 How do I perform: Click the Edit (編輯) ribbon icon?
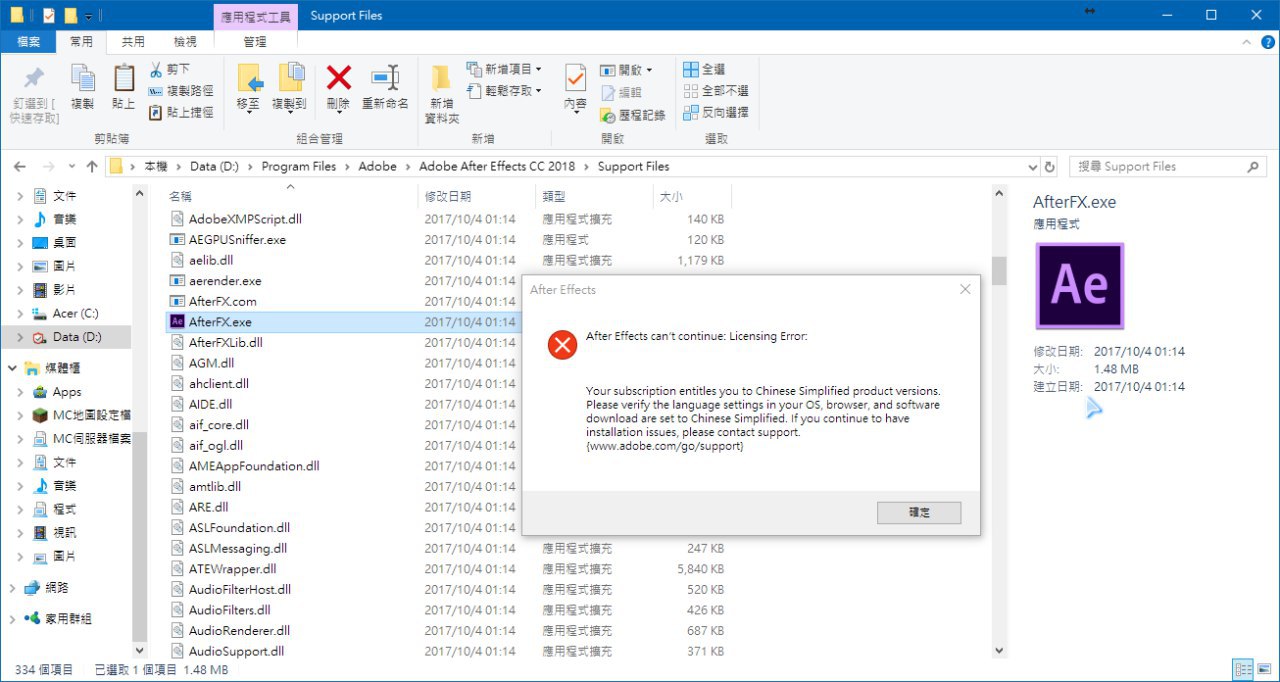[608, 92]
